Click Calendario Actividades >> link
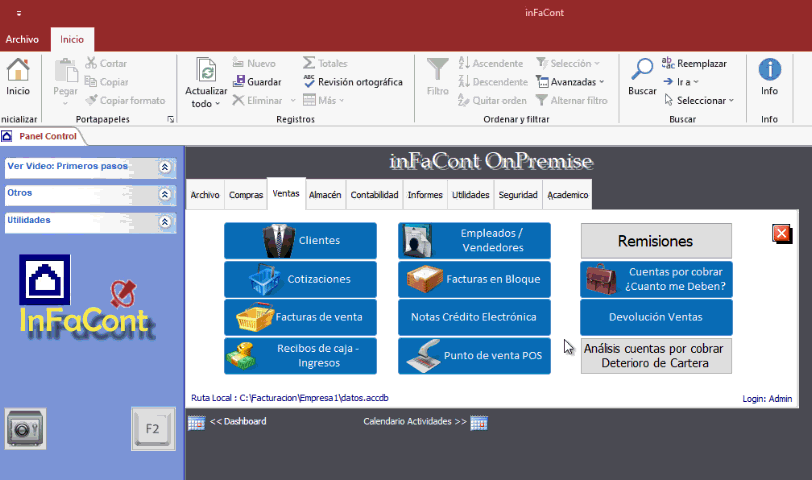812x480 pixels. coord(415,421)
